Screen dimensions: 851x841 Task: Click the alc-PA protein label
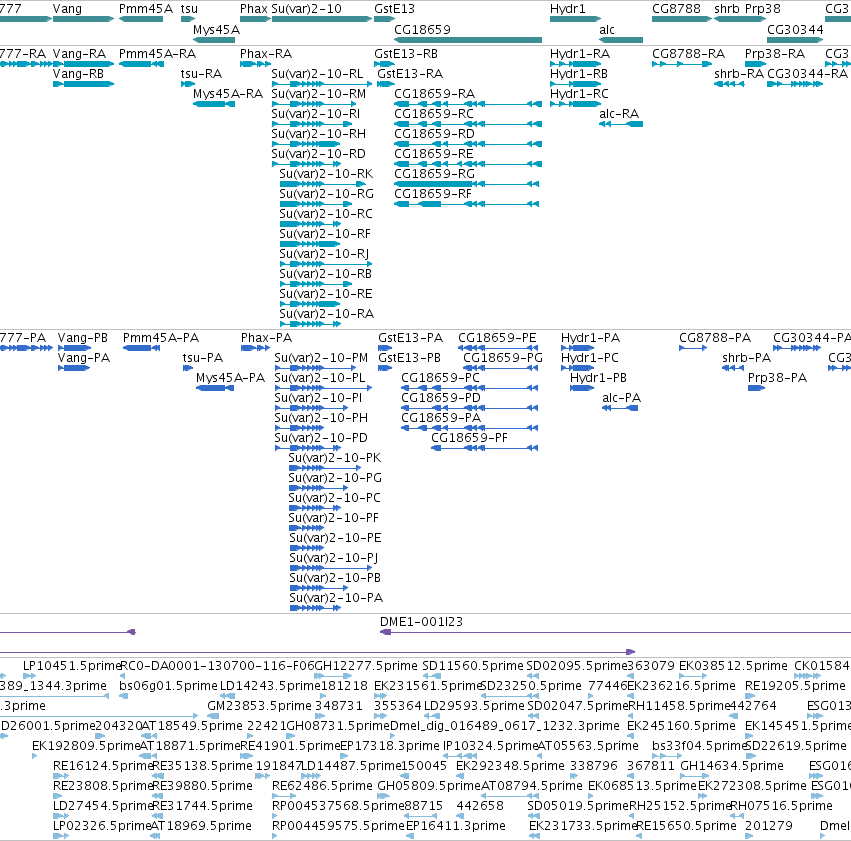click(622, 398)
